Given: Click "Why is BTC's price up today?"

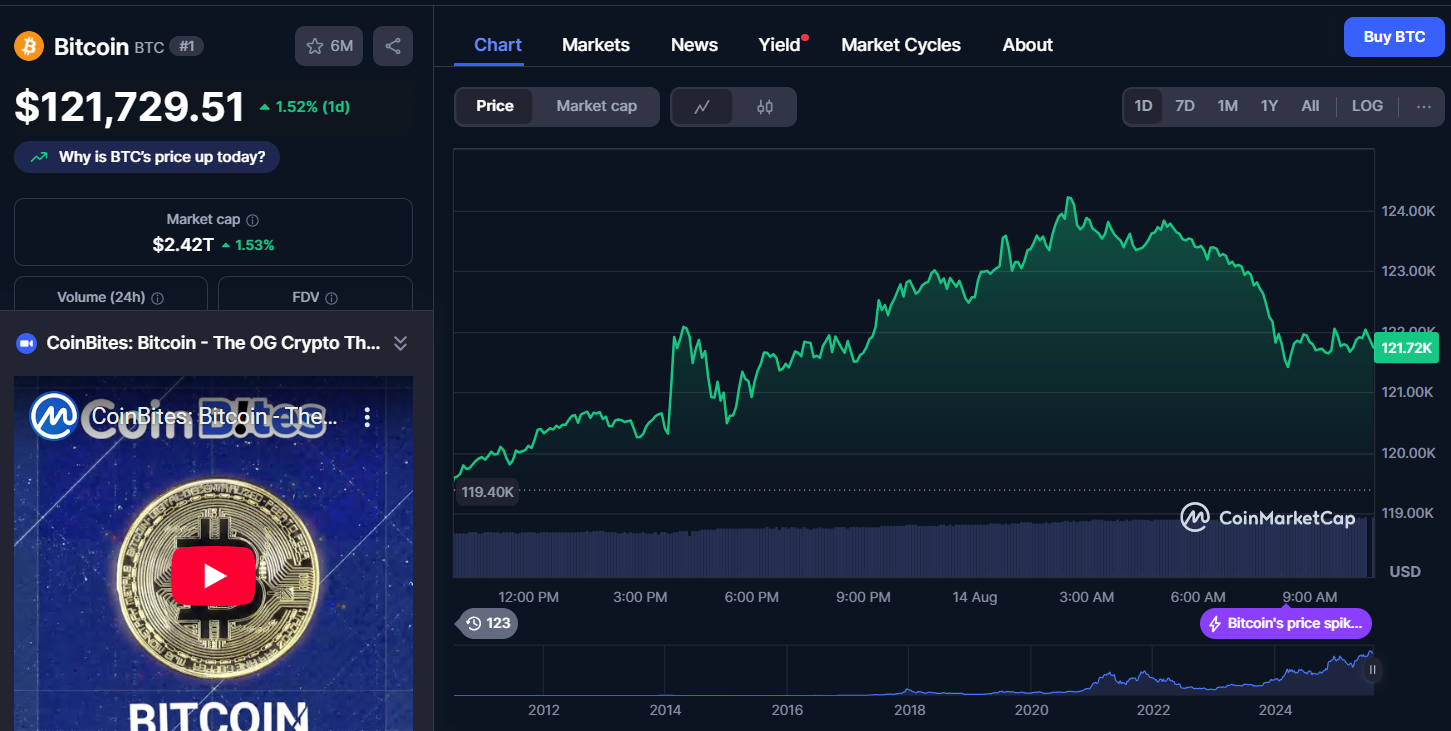Looking at the screenshot, I should click(x=147, y=157).
